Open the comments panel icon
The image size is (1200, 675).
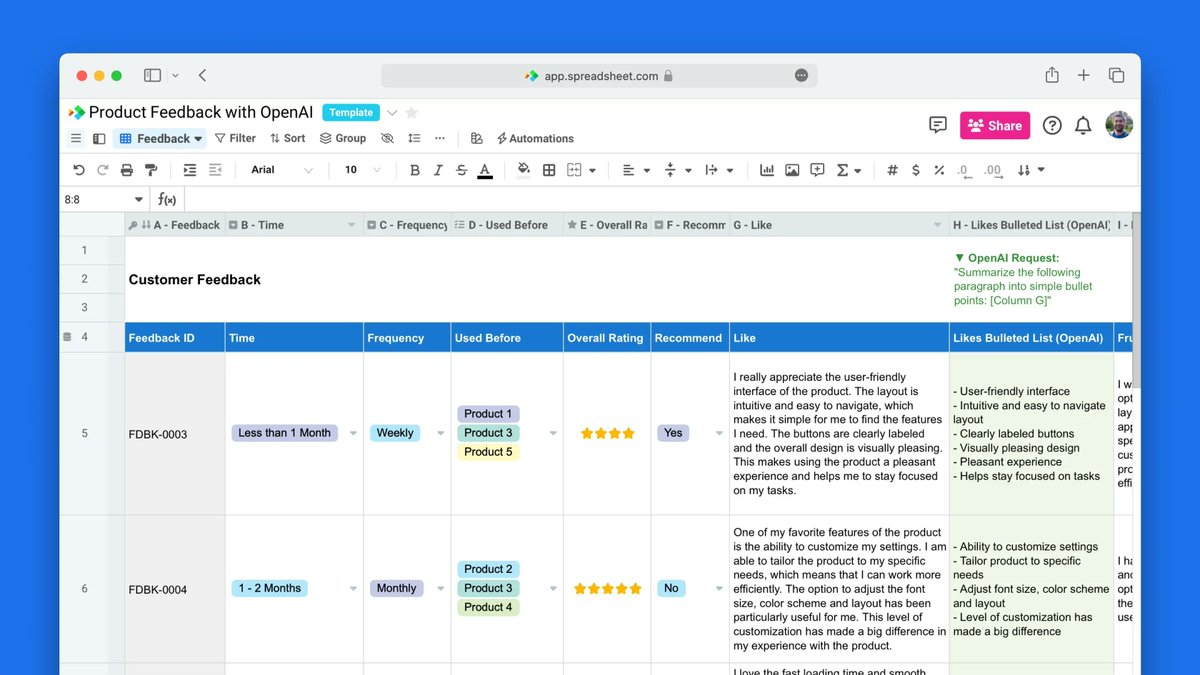937,125
